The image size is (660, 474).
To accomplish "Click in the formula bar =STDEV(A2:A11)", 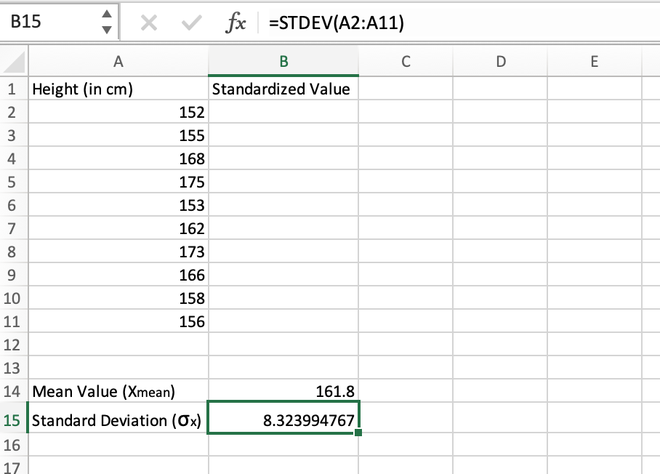I will pos(459,22).
